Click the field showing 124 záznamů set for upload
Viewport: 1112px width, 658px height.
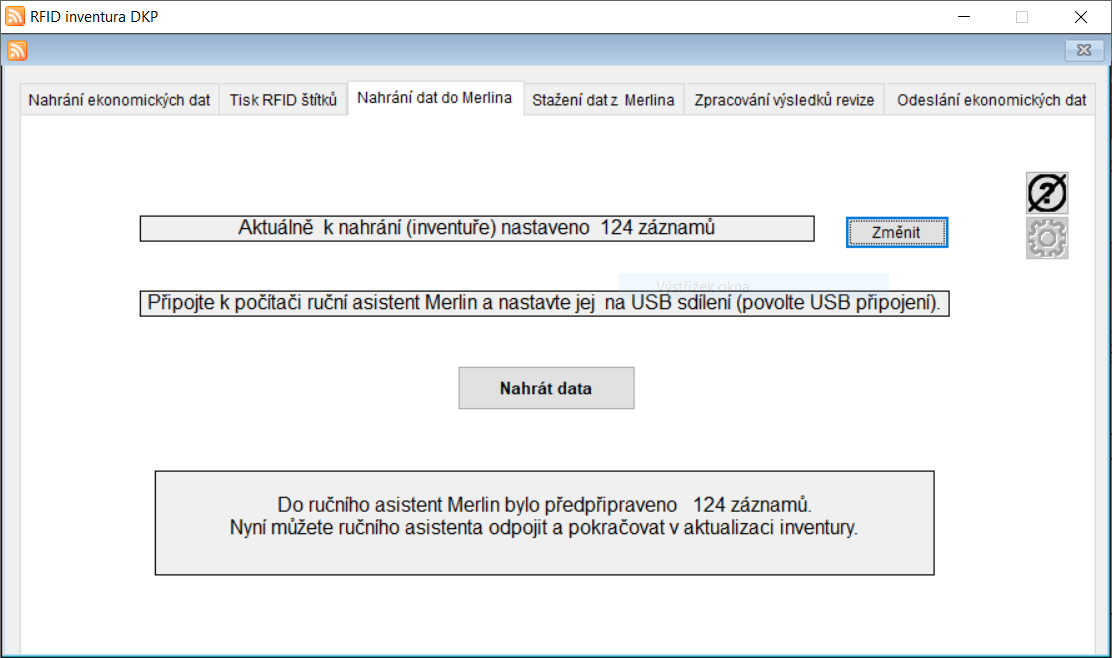(476, 229)
